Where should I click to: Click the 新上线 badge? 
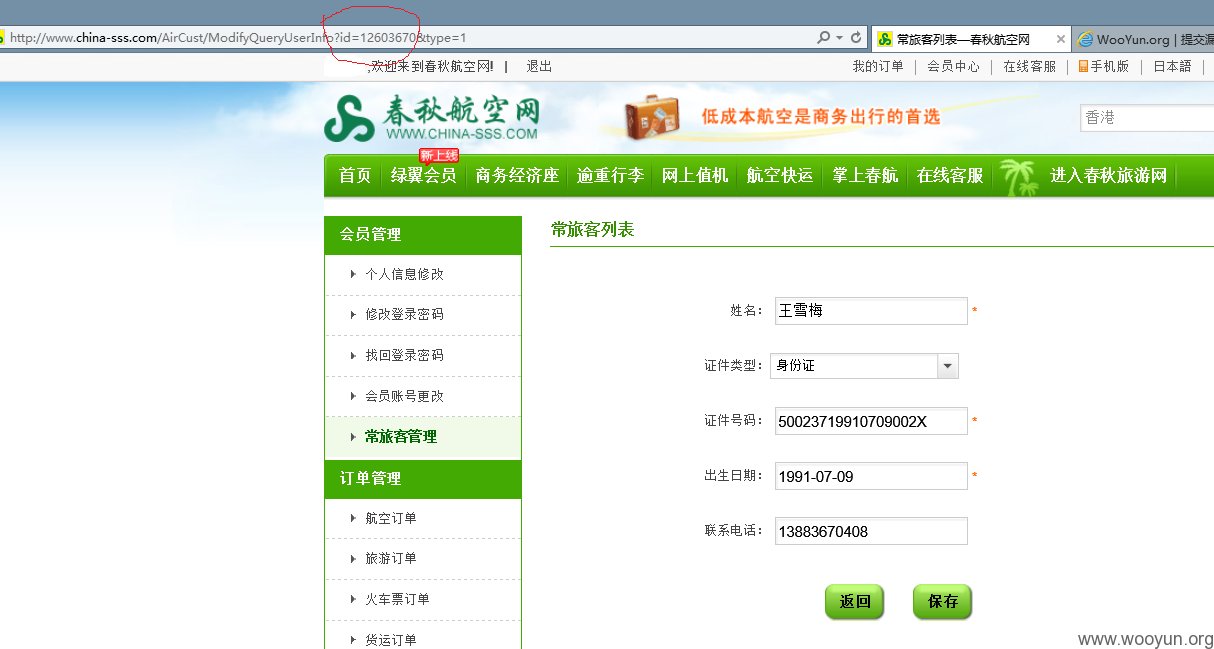tap(438, 155)
